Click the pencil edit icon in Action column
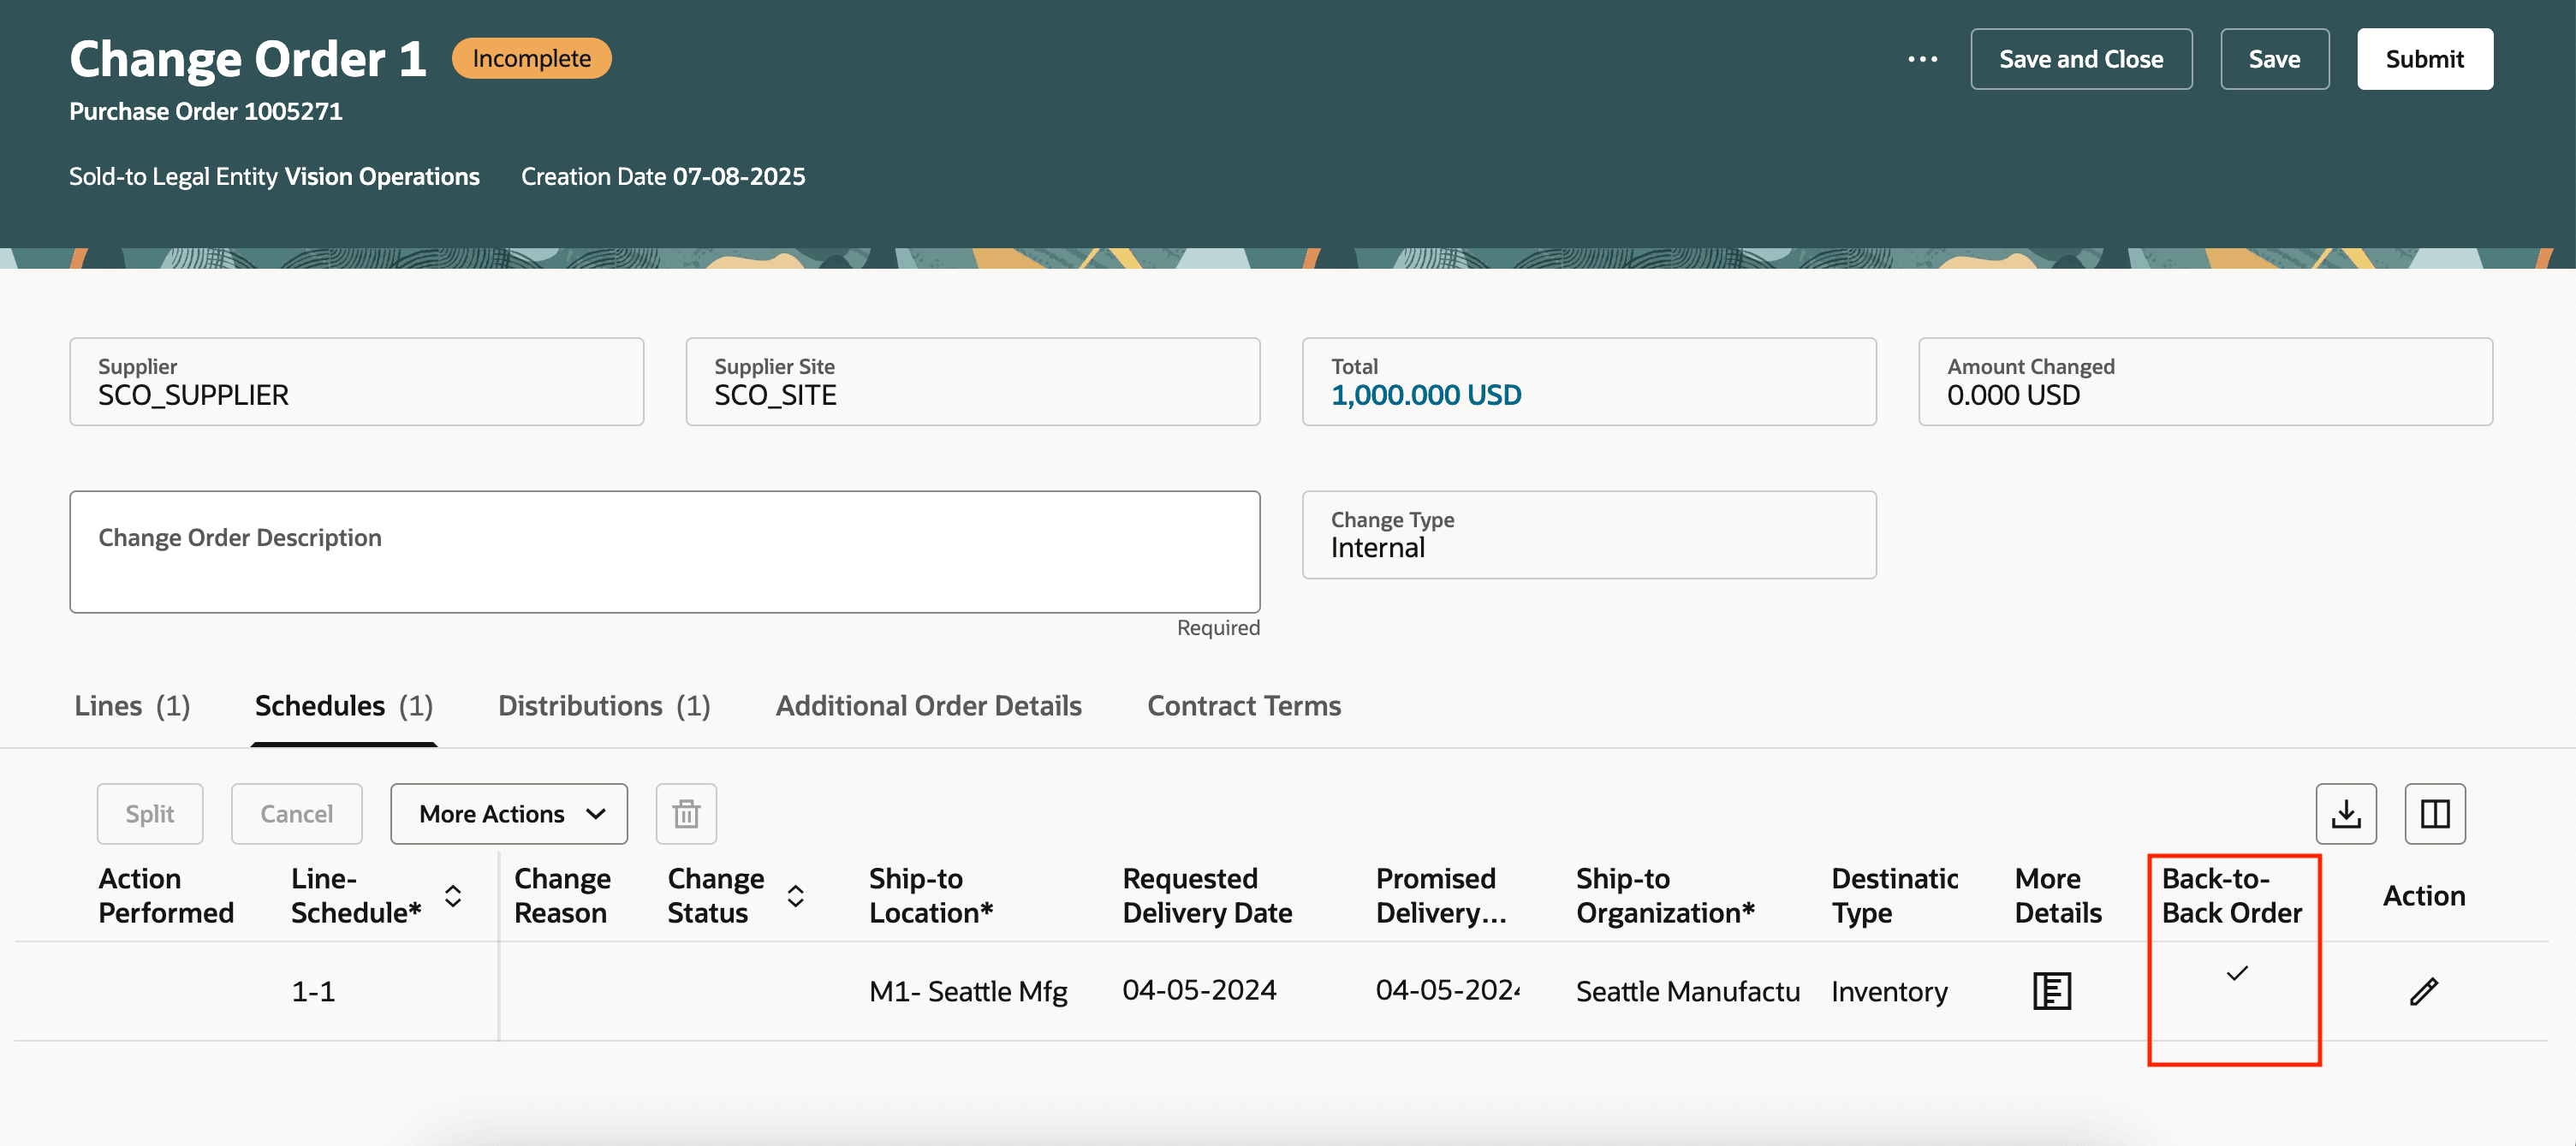The height and width of the screenshot is (1146, 2576). point(2423,991)
